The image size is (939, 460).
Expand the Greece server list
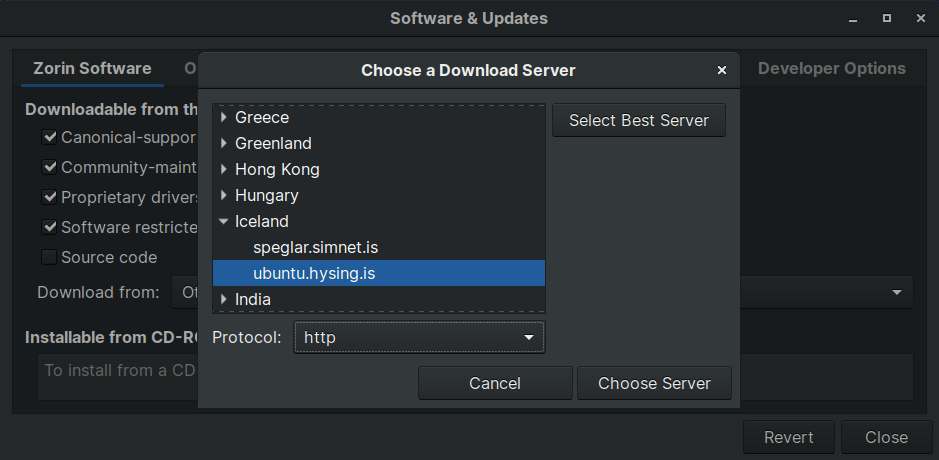[223, 117]
